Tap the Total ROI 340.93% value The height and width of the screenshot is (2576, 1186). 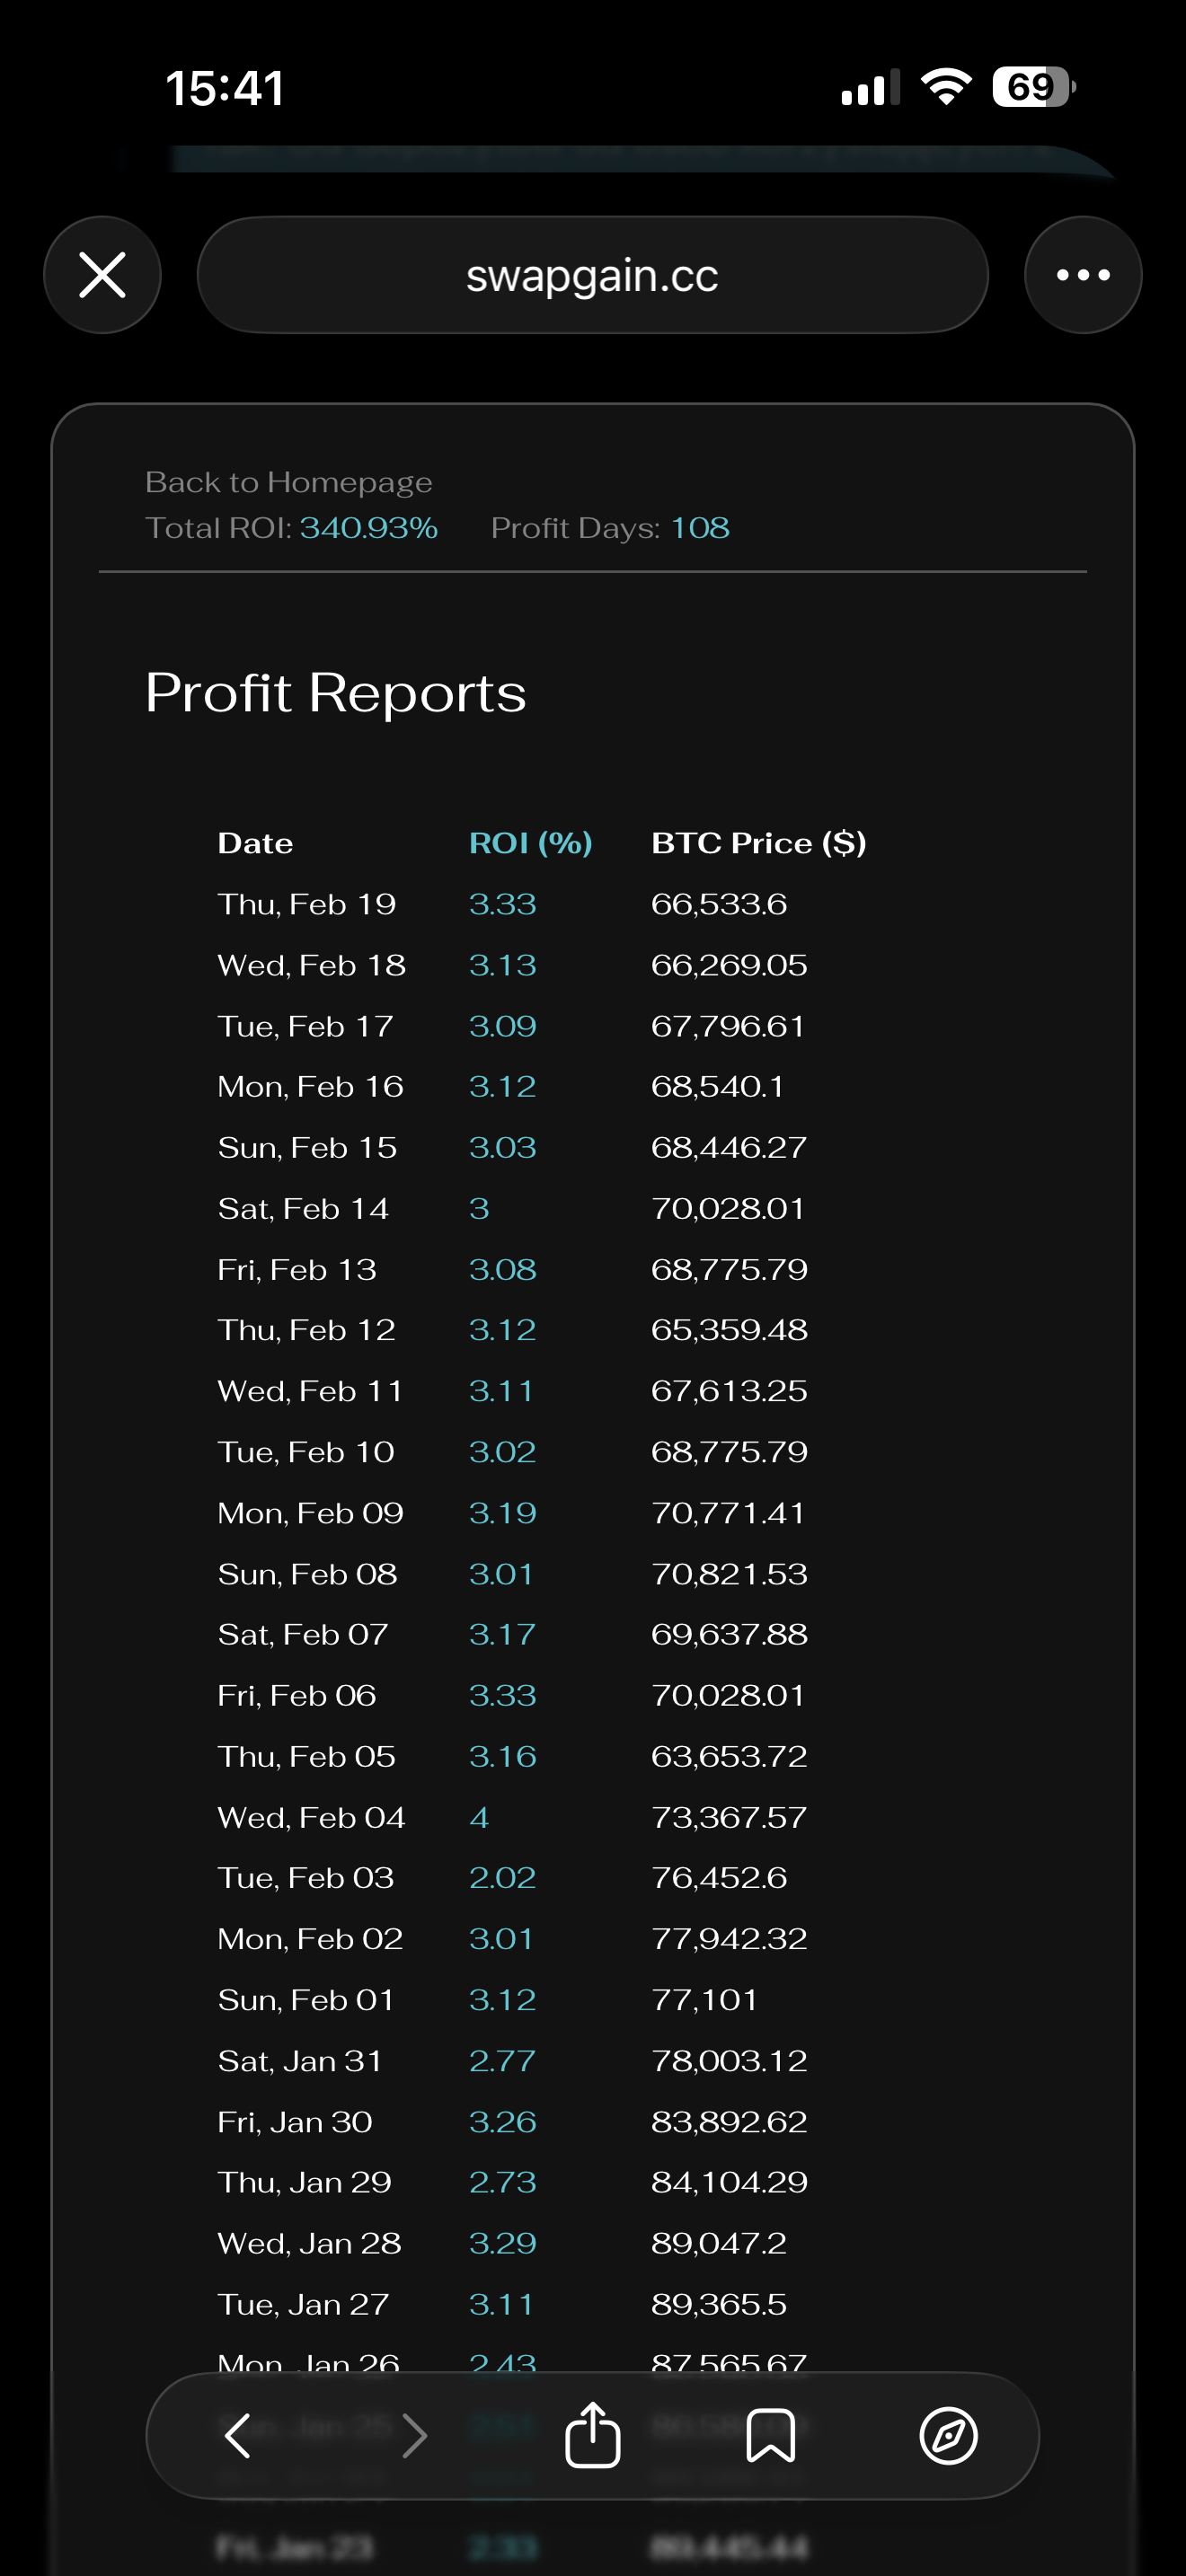pyautogui.click(x=368, y=528)
